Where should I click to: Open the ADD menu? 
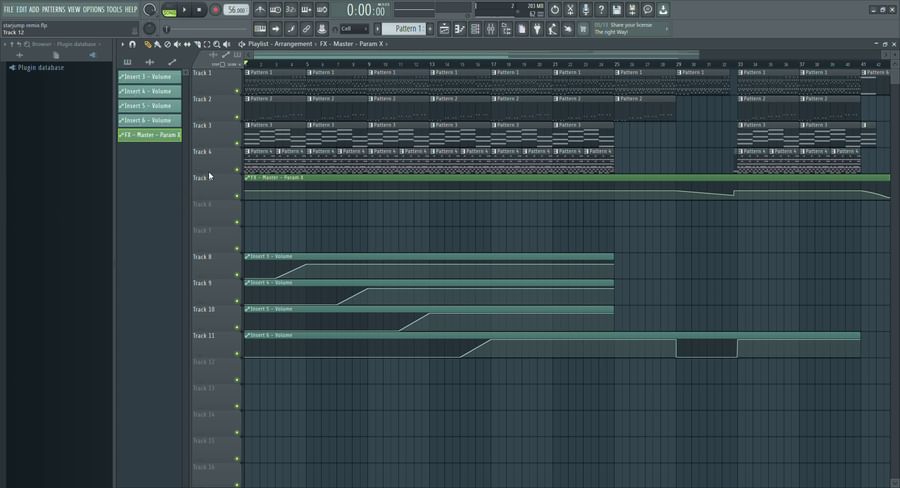point(34,9)
